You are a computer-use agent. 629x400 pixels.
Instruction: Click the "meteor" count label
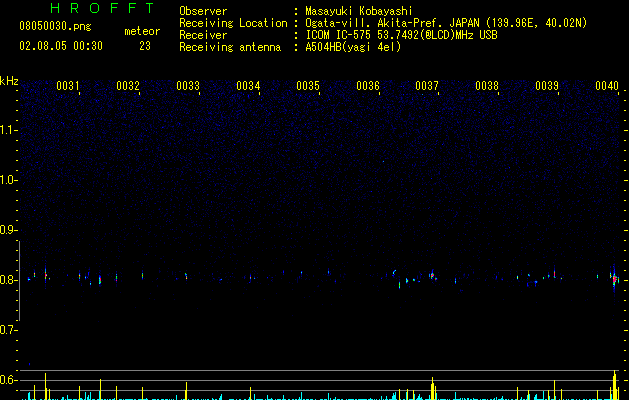(x=142, y=31)
